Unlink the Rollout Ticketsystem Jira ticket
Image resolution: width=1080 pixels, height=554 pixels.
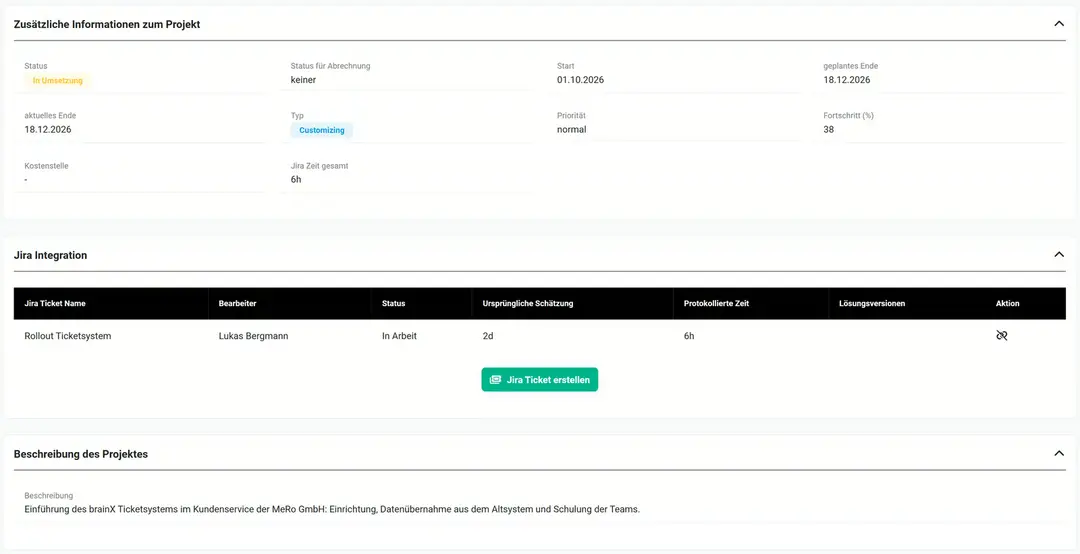1001,336
